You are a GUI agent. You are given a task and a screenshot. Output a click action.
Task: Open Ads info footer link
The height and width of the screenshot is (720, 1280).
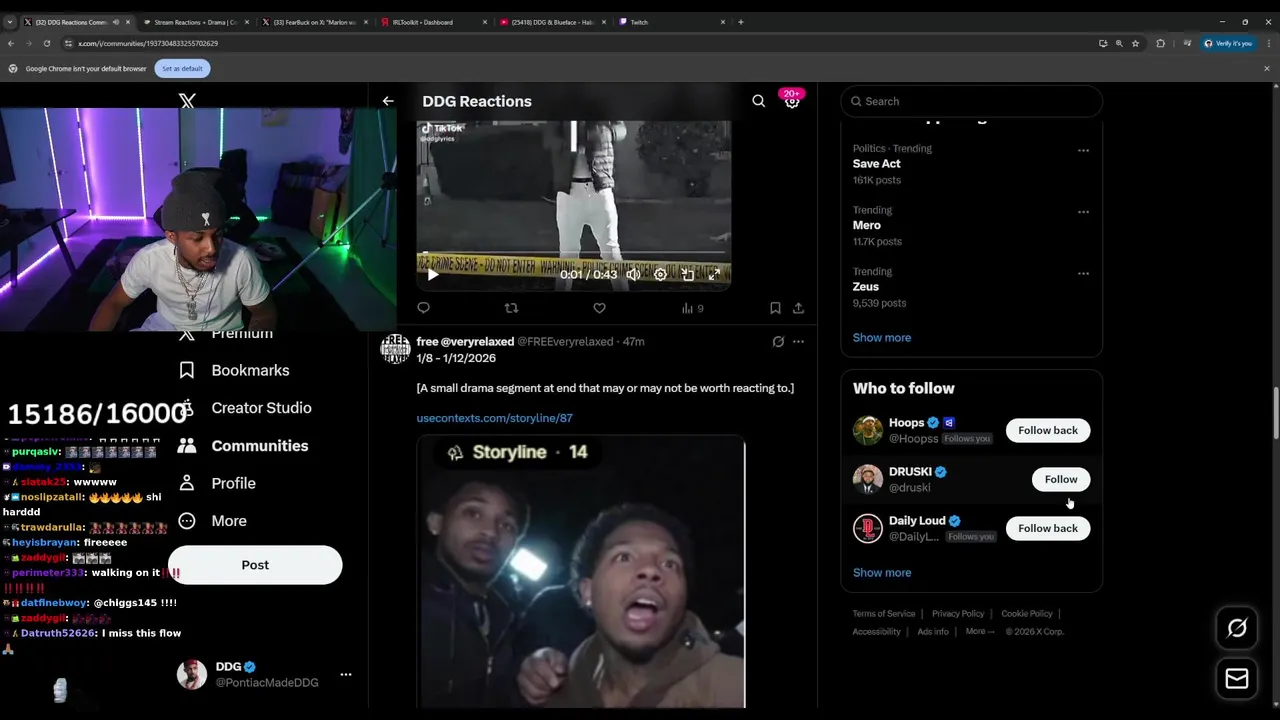coord(933,632)
